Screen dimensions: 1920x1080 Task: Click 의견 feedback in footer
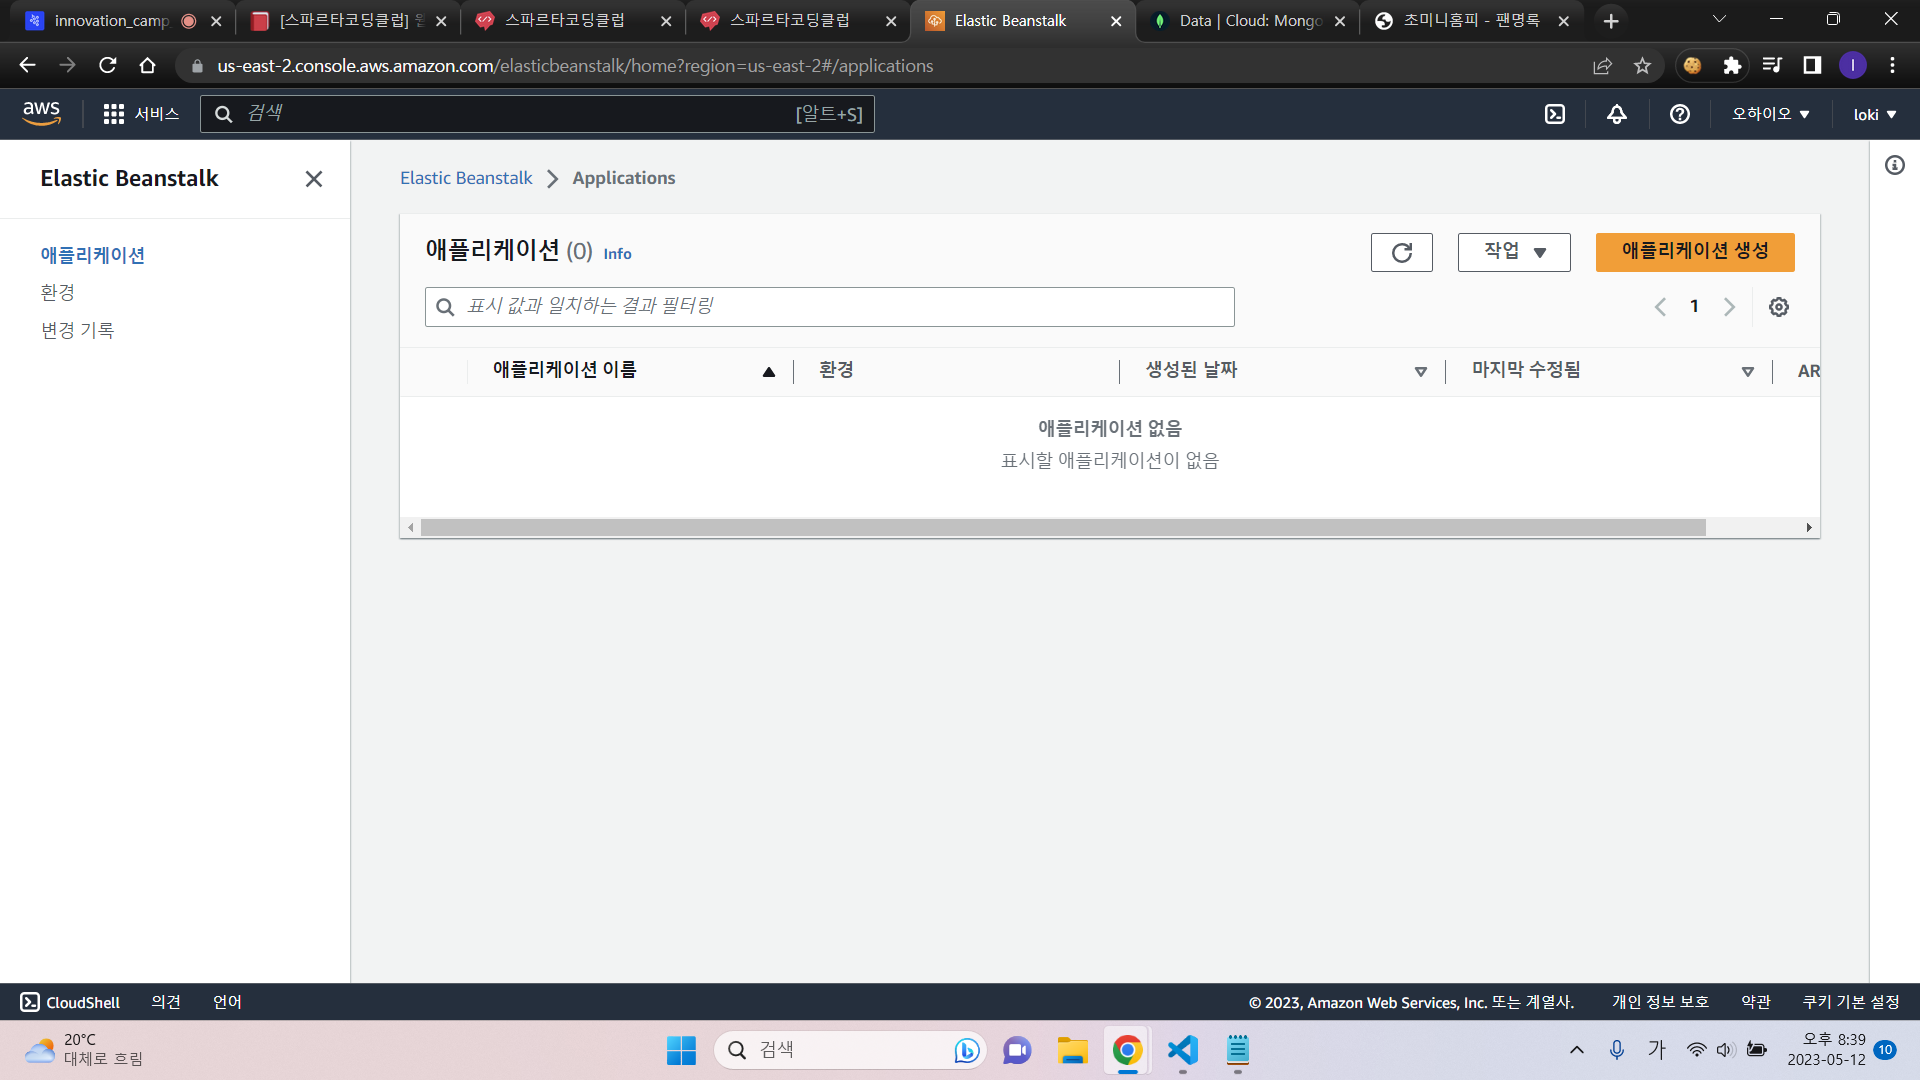[166, 1002]
